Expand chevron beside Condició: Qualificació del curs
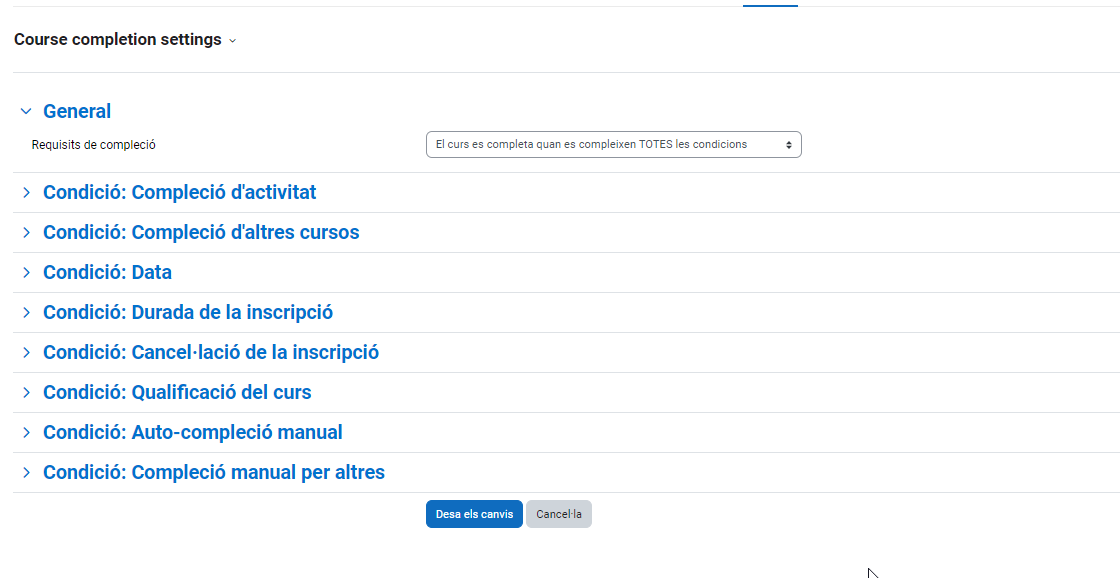This screenshot has width=1120, height=578. [26, 392]
